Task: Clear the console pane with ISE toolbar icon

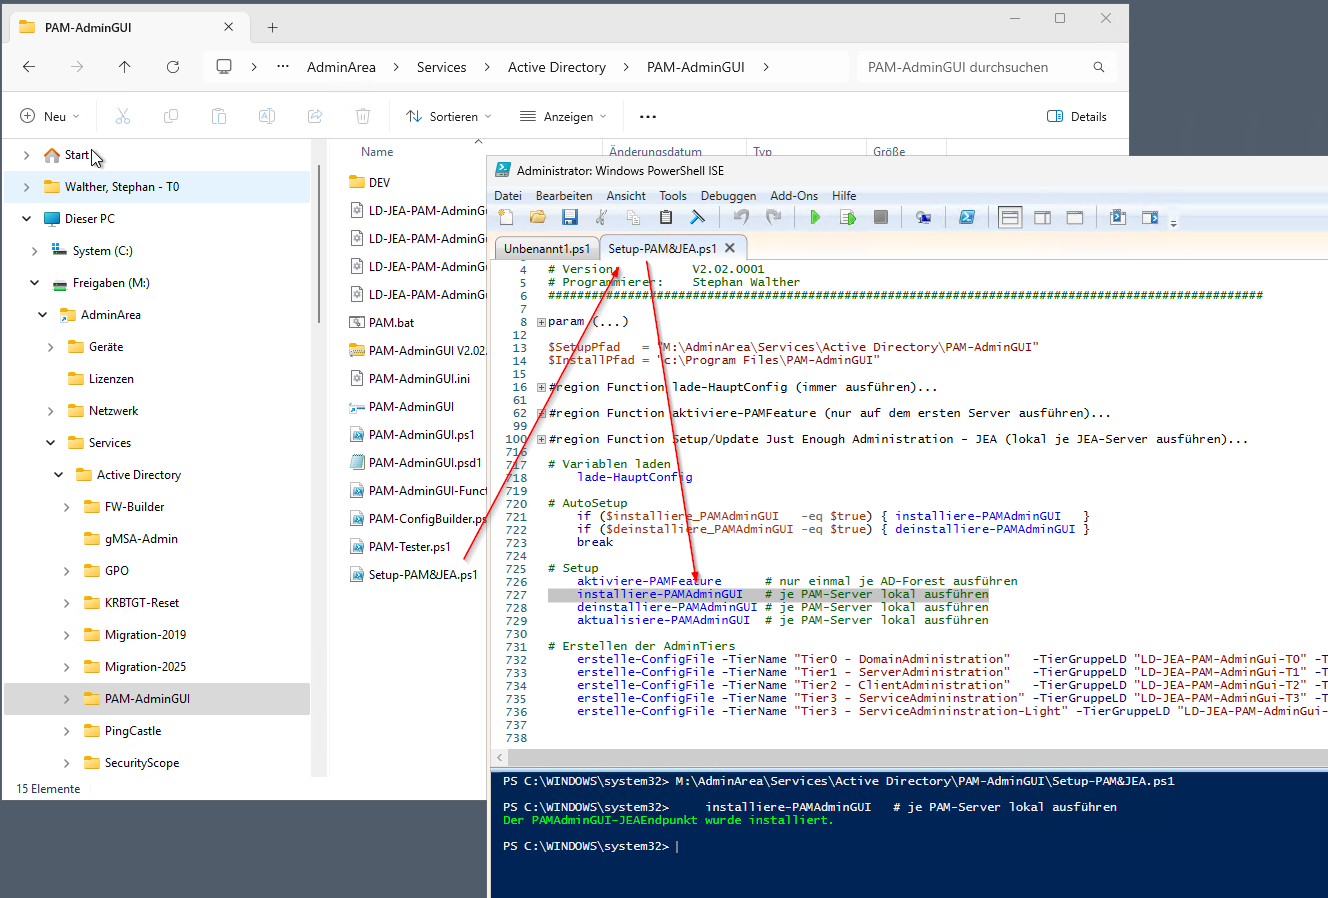Action: (x=698, y=217)
